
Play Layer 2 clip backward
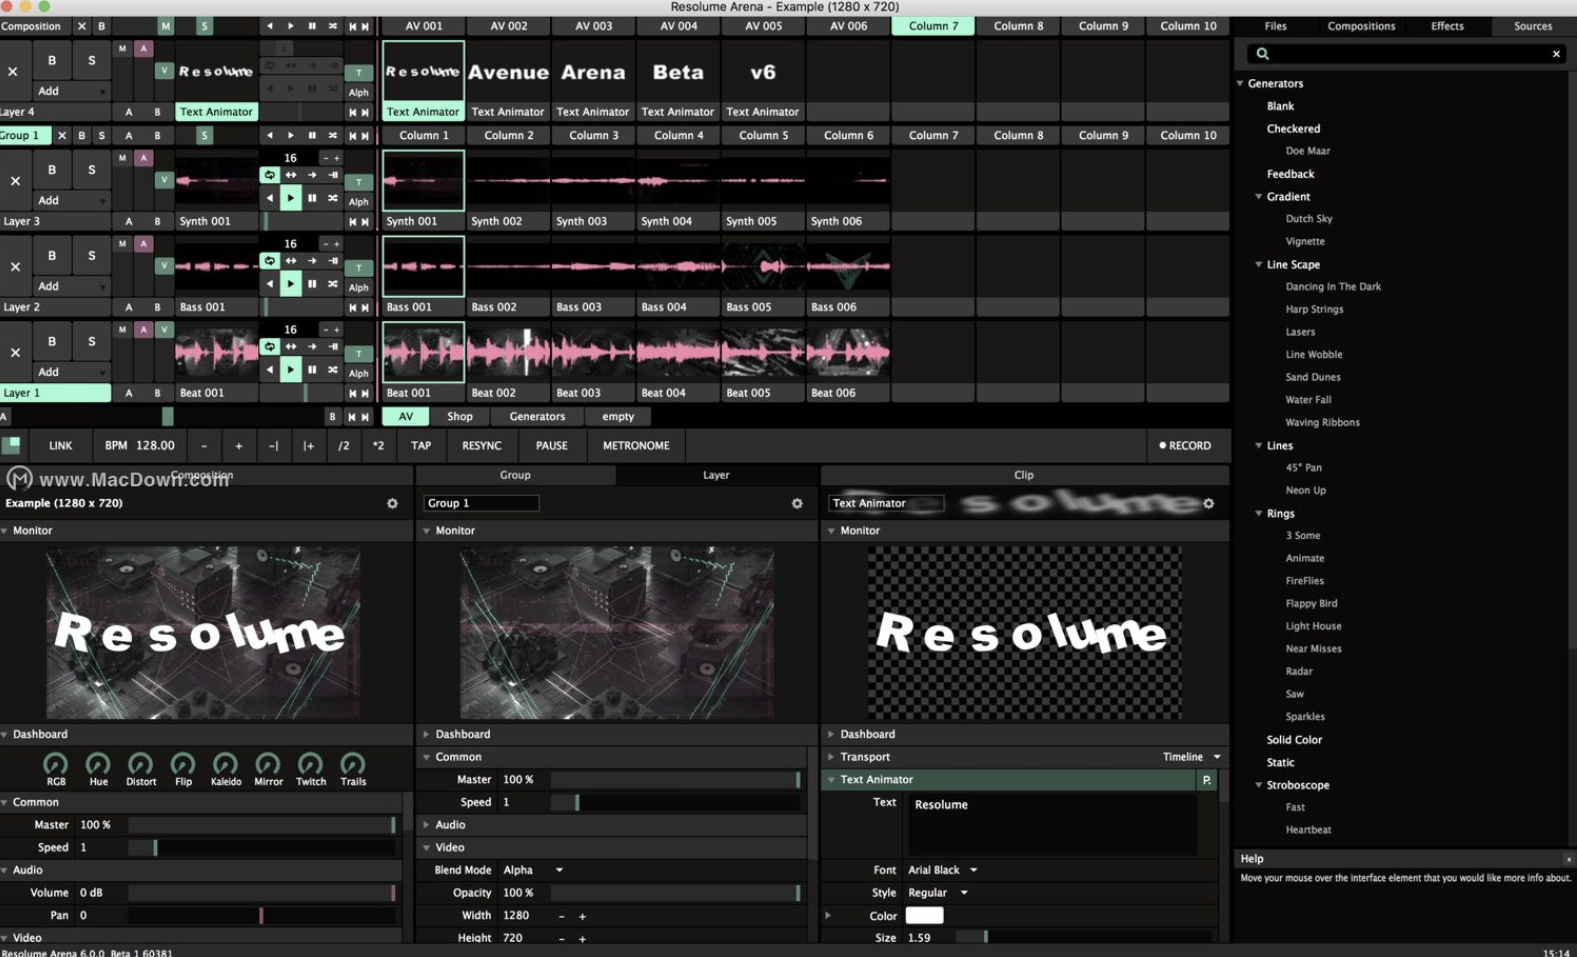tap(269, 284)
